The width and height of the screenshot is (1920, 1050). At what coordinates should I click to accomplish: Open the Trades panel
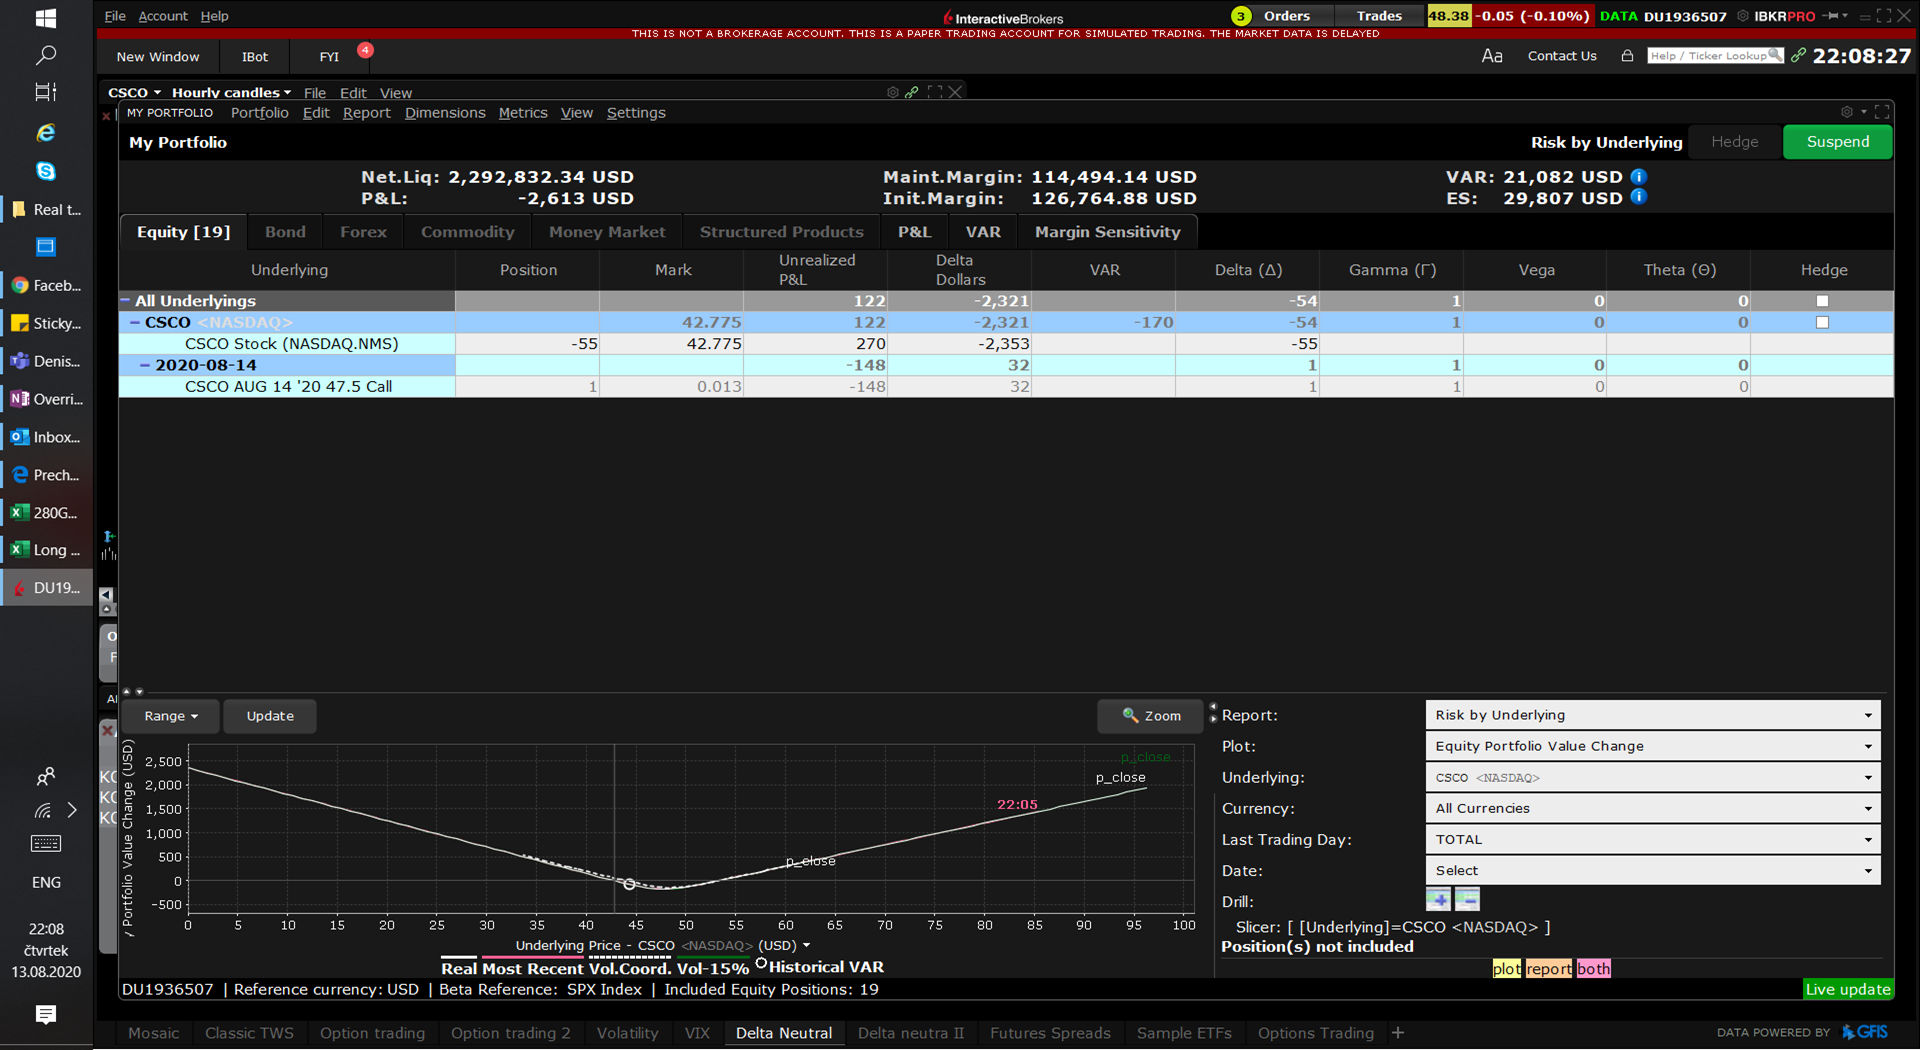[1379, 16]
